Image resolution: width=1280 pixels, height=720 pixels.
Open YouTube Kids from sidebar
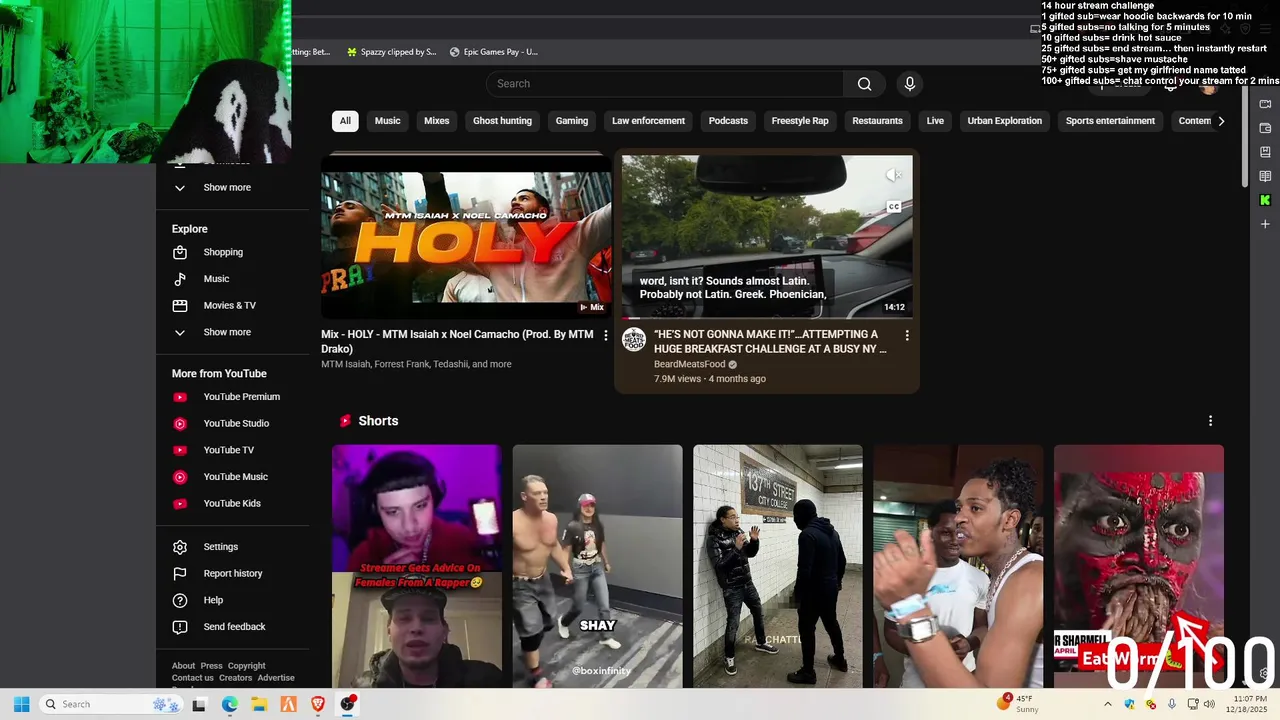click(233, 503)
